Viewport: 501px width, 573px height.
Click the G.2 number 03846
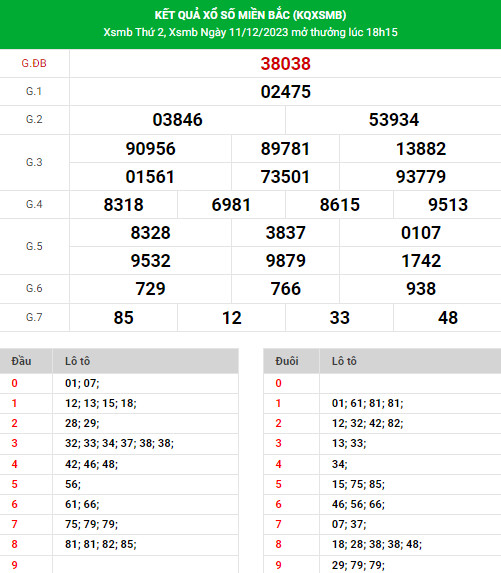point(177,120)
